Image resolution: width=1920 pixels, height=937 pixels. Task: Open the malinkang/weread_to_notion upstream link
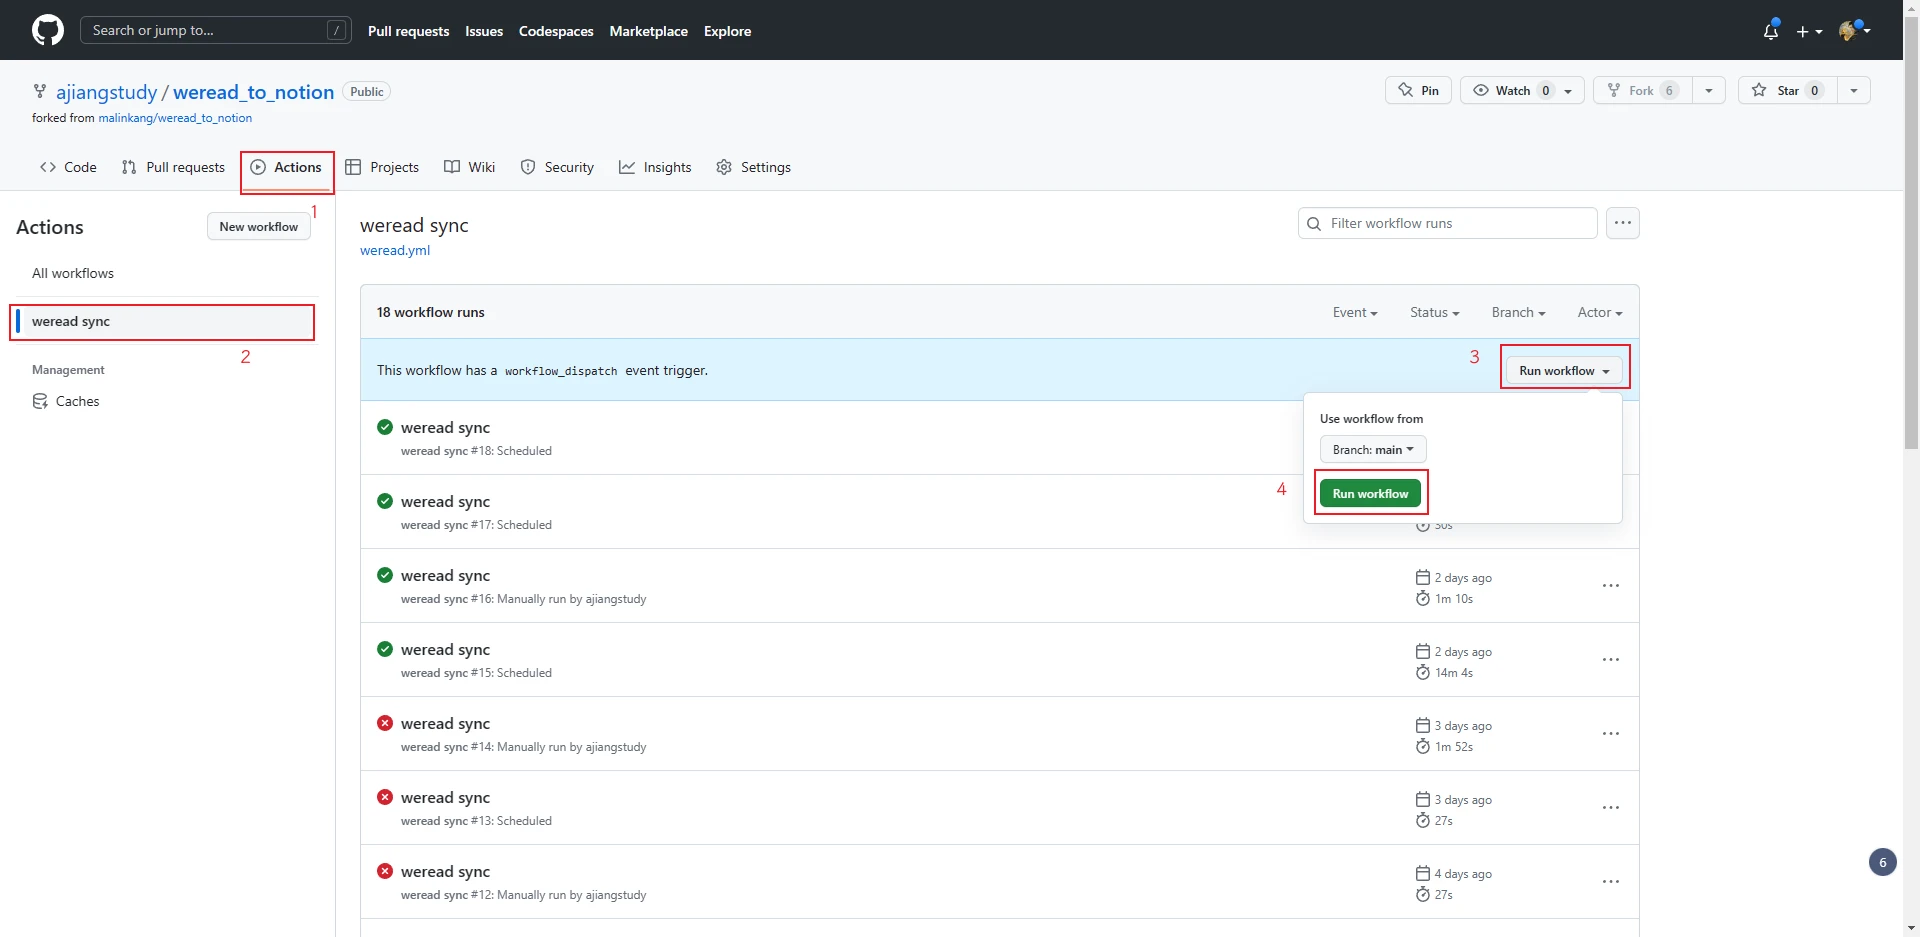175,118
